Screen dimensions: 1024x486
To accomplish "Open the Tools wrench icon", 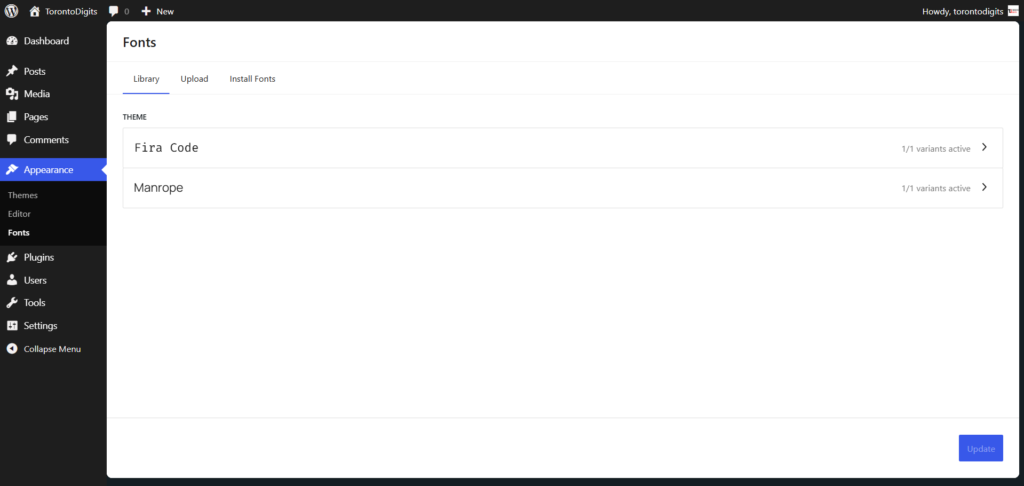I will (12, 303).
